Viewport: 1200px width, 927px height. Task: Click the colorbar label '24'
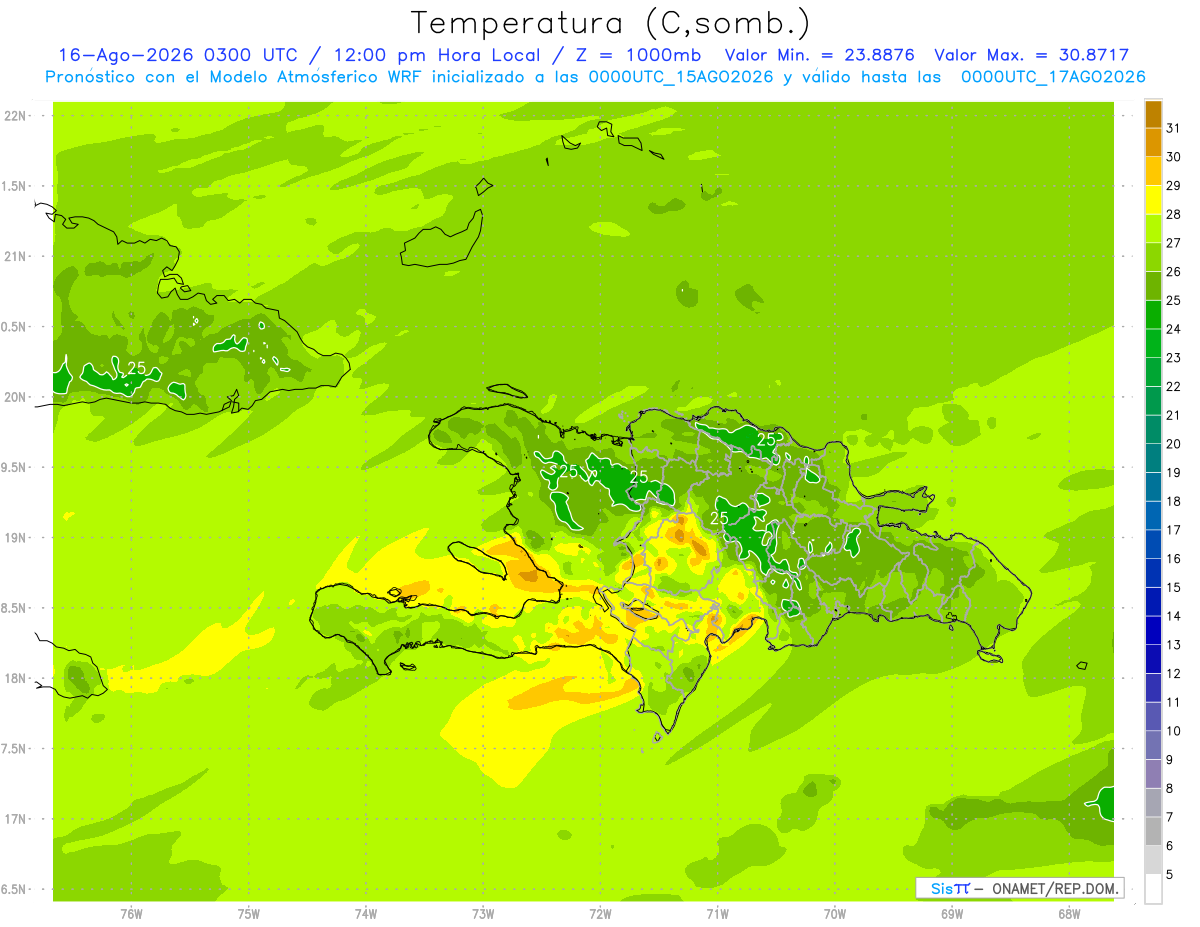click(1174, 329)
